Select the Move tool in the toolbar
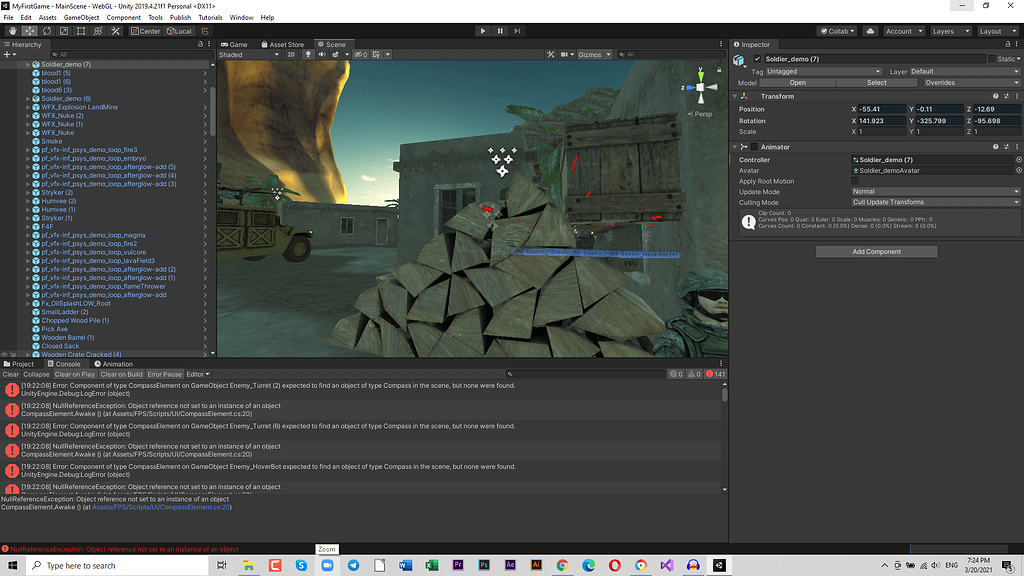 point(28,31)
